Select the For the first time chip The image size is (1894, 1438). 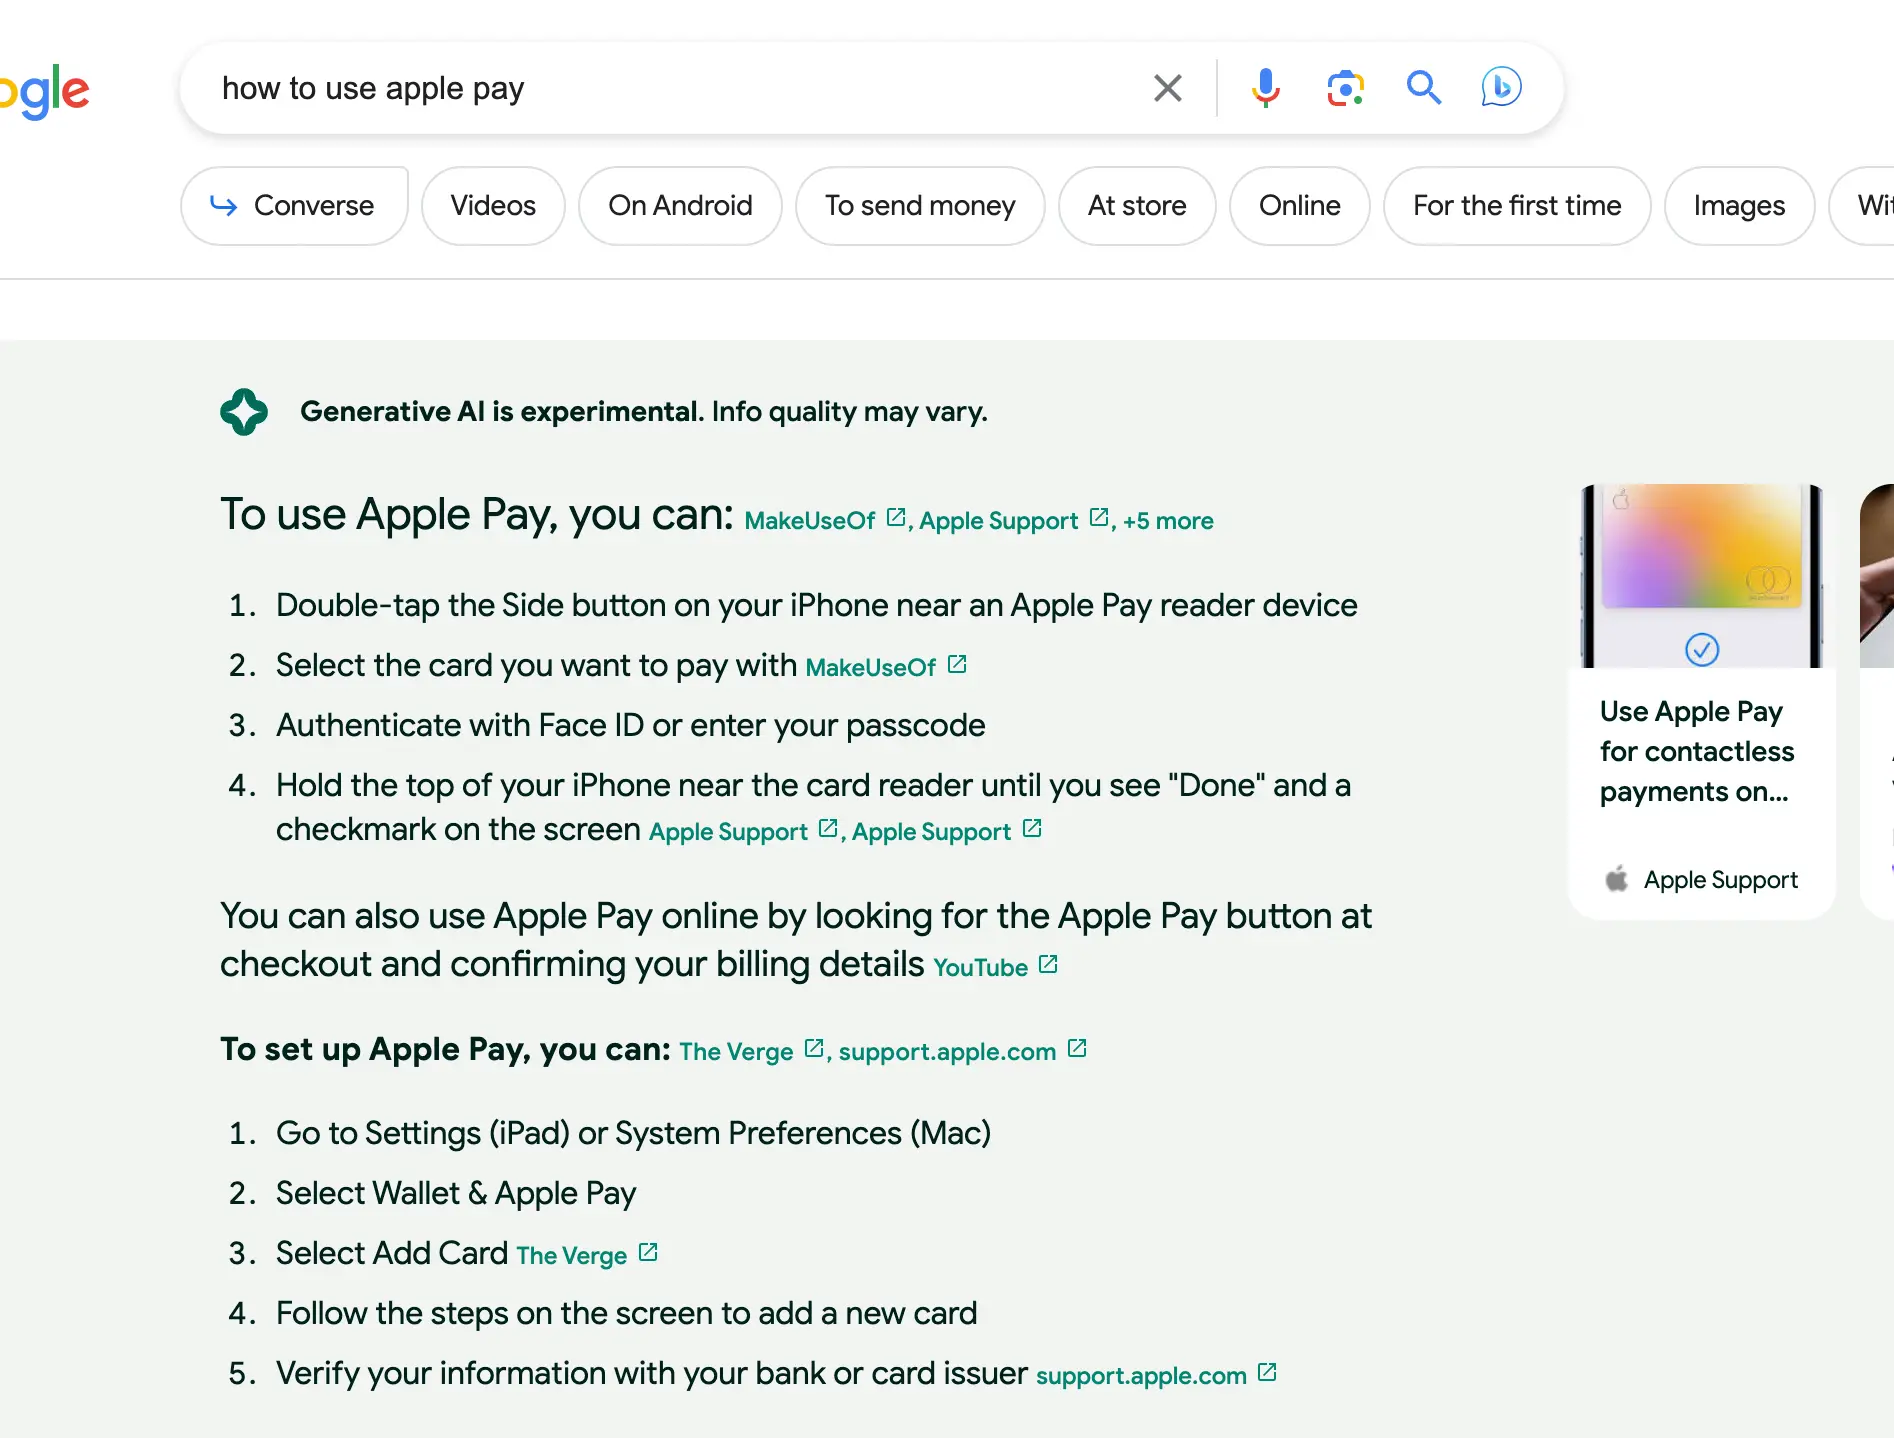(x=1517, y=206)
